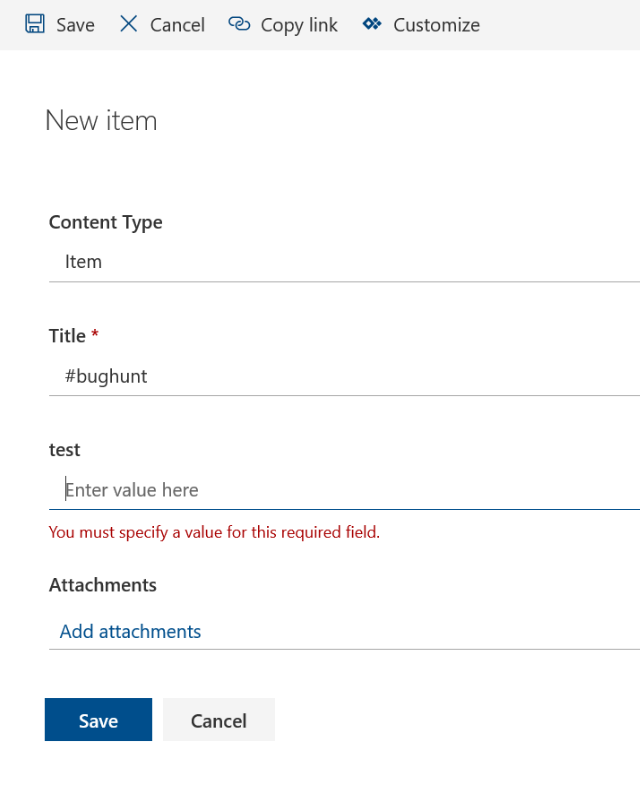
Task: Click the test field 'Enter value here'
Action: (344, 490)
